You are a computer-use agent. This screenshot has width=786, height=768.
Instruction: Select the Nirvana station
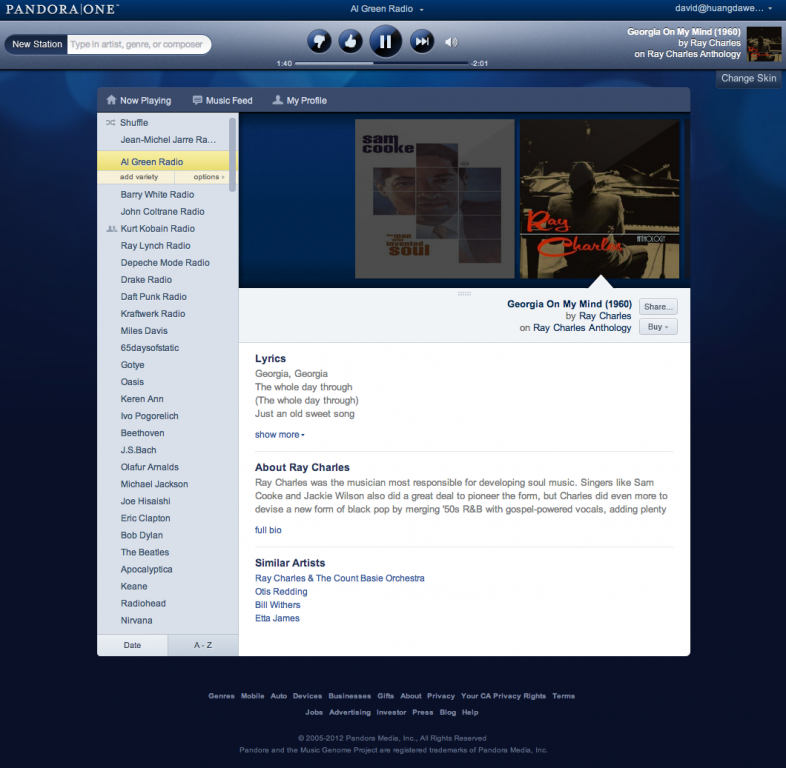pos(136,621)
